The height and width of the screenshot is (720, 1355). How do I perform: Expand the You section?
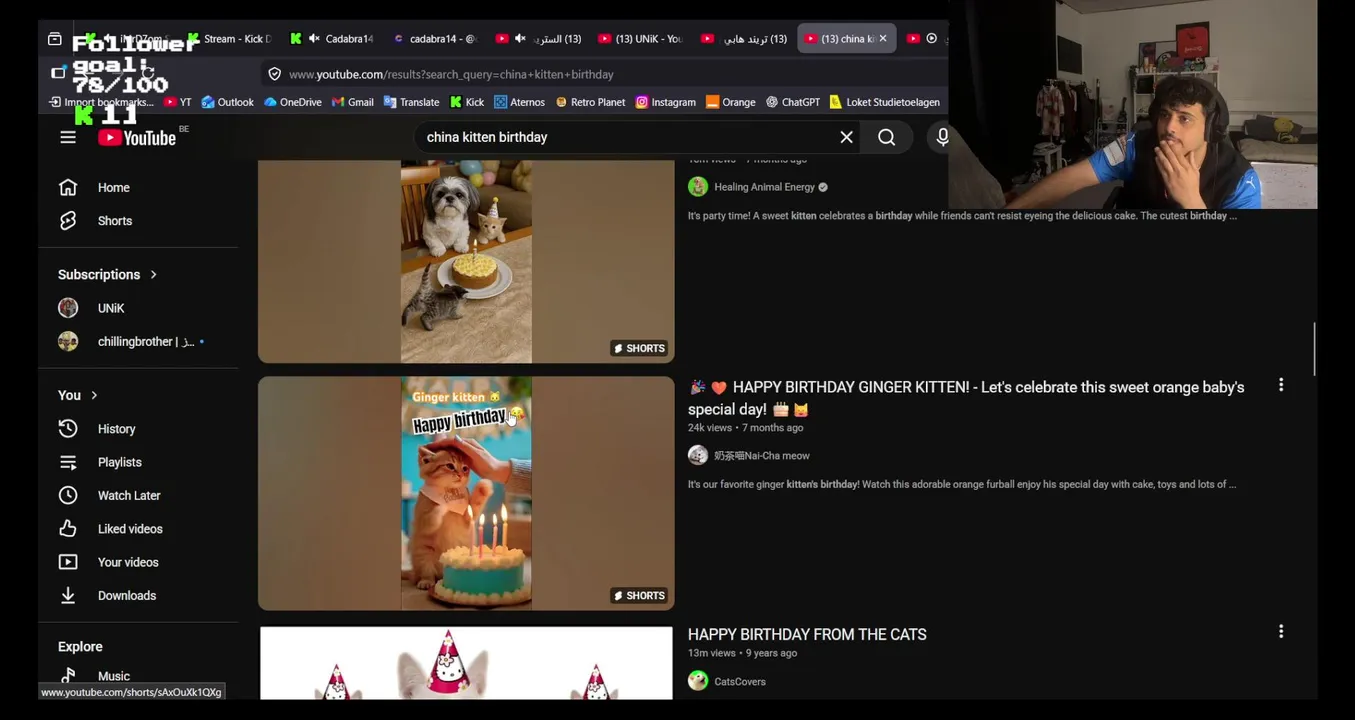pos(77,396)
